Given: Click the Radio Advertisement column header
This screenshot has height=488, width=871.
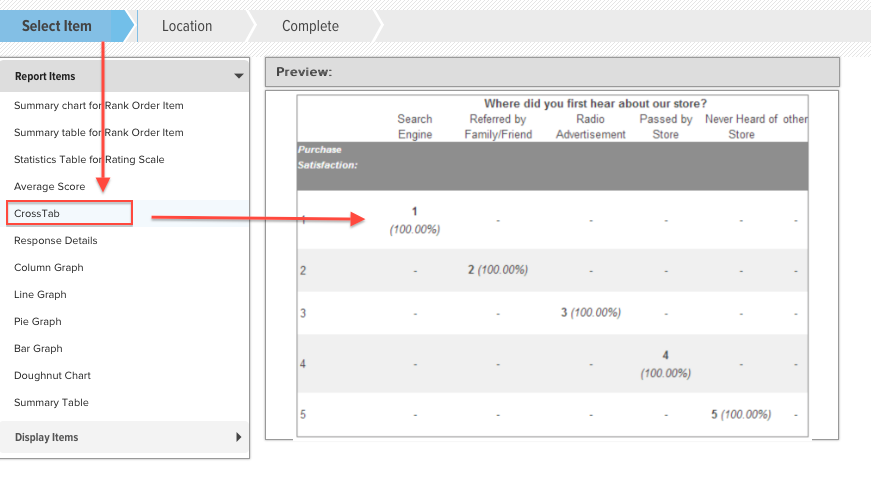Looking at the screenshot, I should point(590,127).
